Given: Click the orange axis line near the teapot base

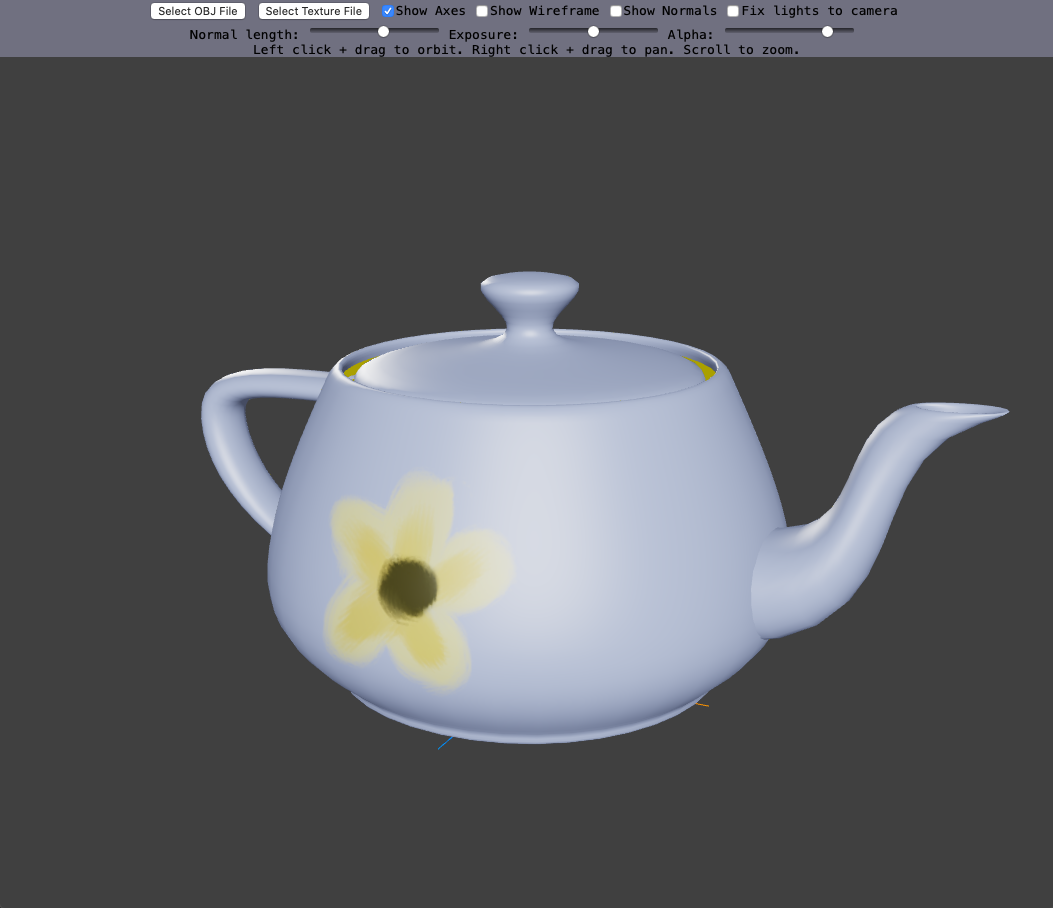Looking at the screenshot, I should click(x=702, y=705).
